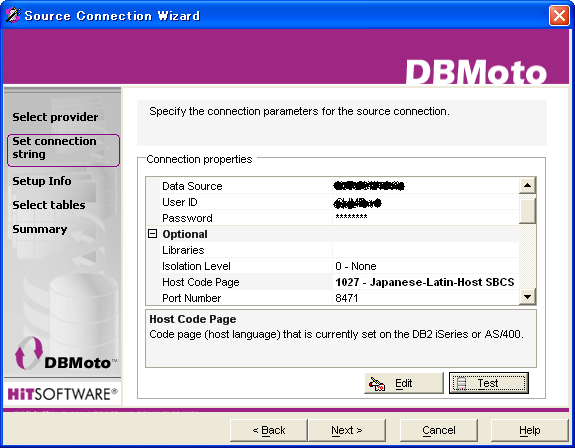Select the Data Source value field

(425, 186)
